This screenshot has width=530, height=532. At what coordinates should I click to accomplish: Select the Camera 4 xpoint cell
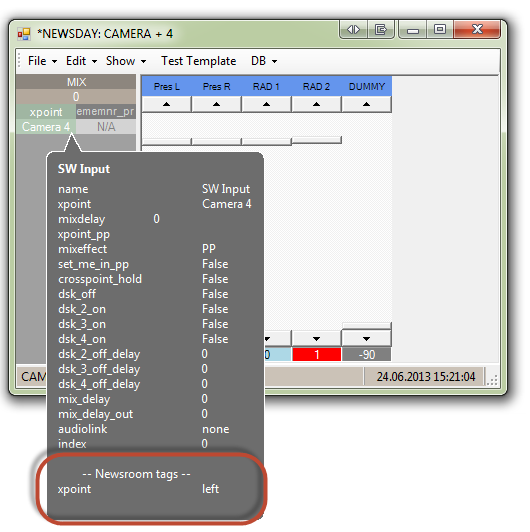(46, 127)
